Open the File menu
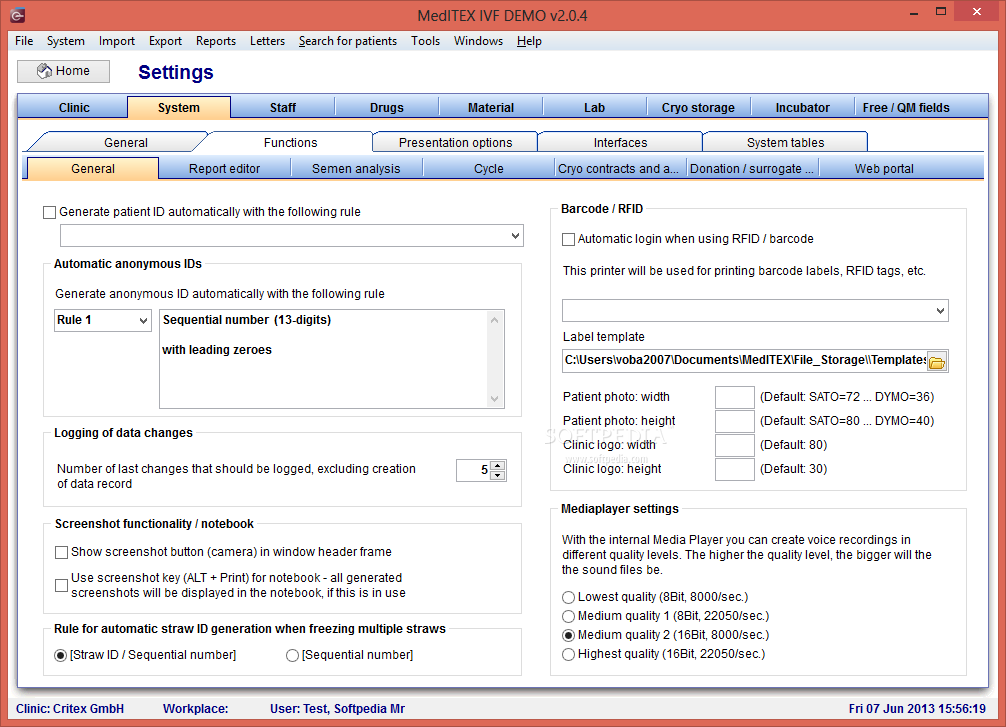 [x=24, y=41]
